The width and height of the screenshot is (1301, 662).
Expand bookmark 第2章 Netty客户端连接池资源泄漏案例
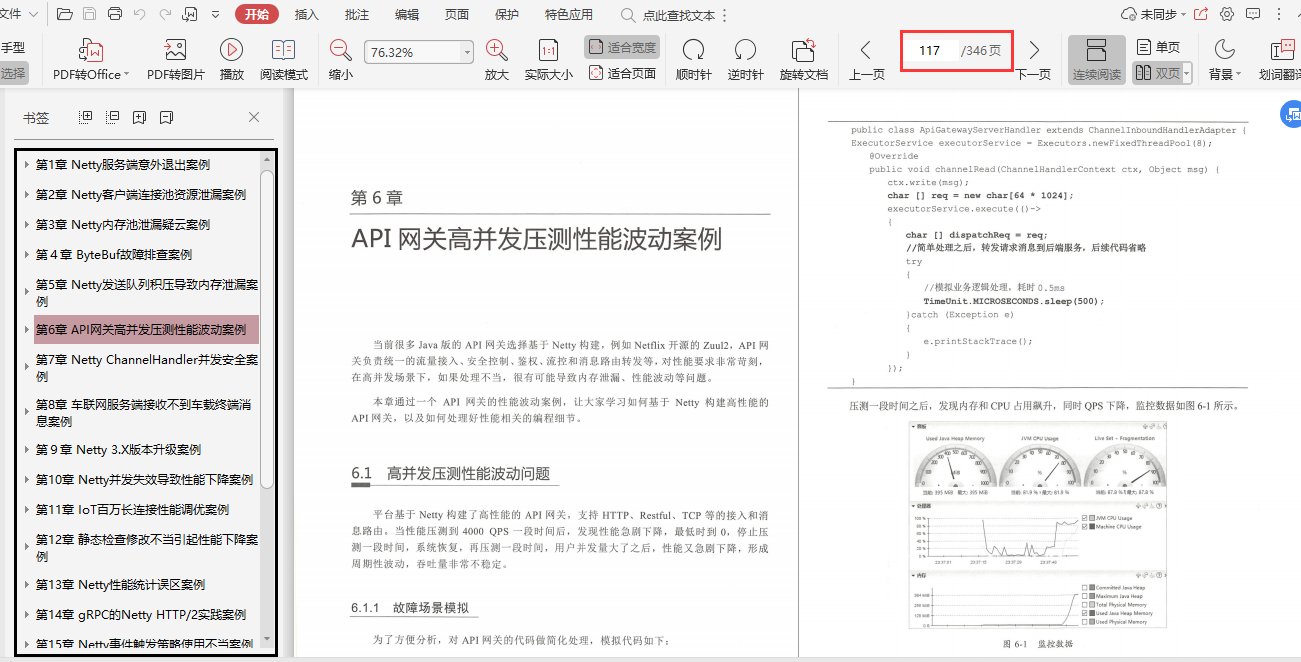click(27, 195)
